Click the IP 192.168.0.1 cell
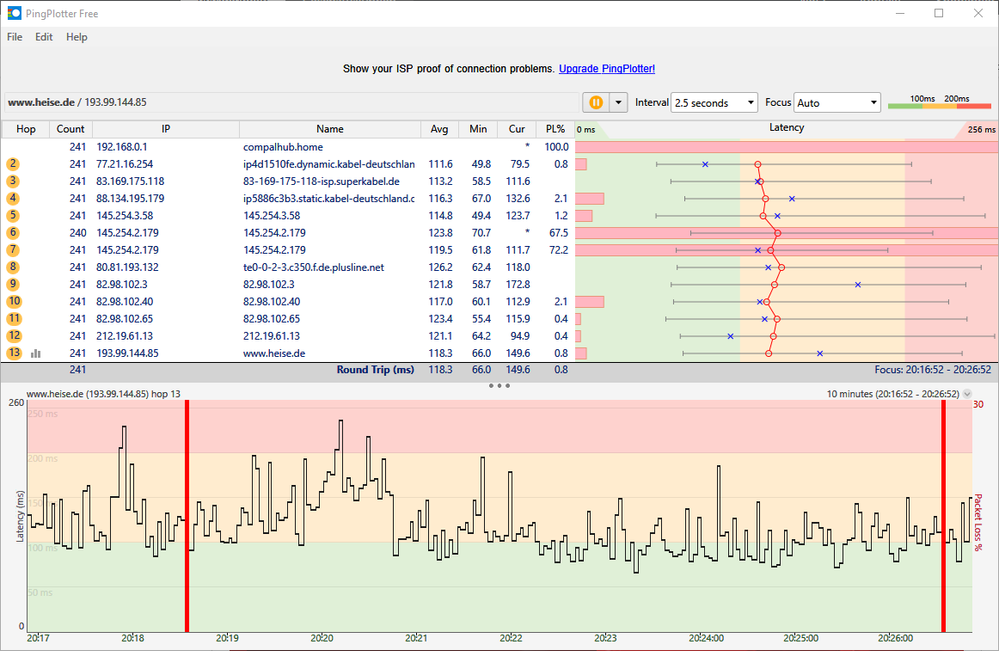 click(122, 147)
